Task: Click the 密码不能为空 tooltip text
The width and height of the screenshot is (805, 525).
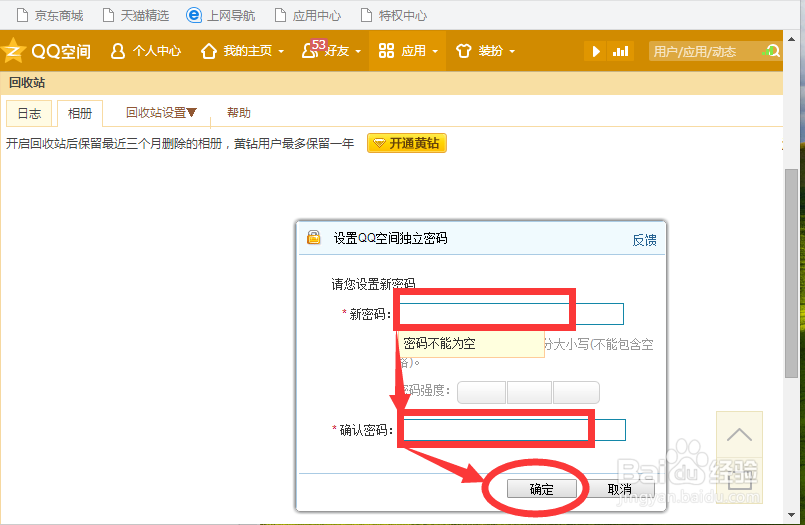Action: [439, 343]
